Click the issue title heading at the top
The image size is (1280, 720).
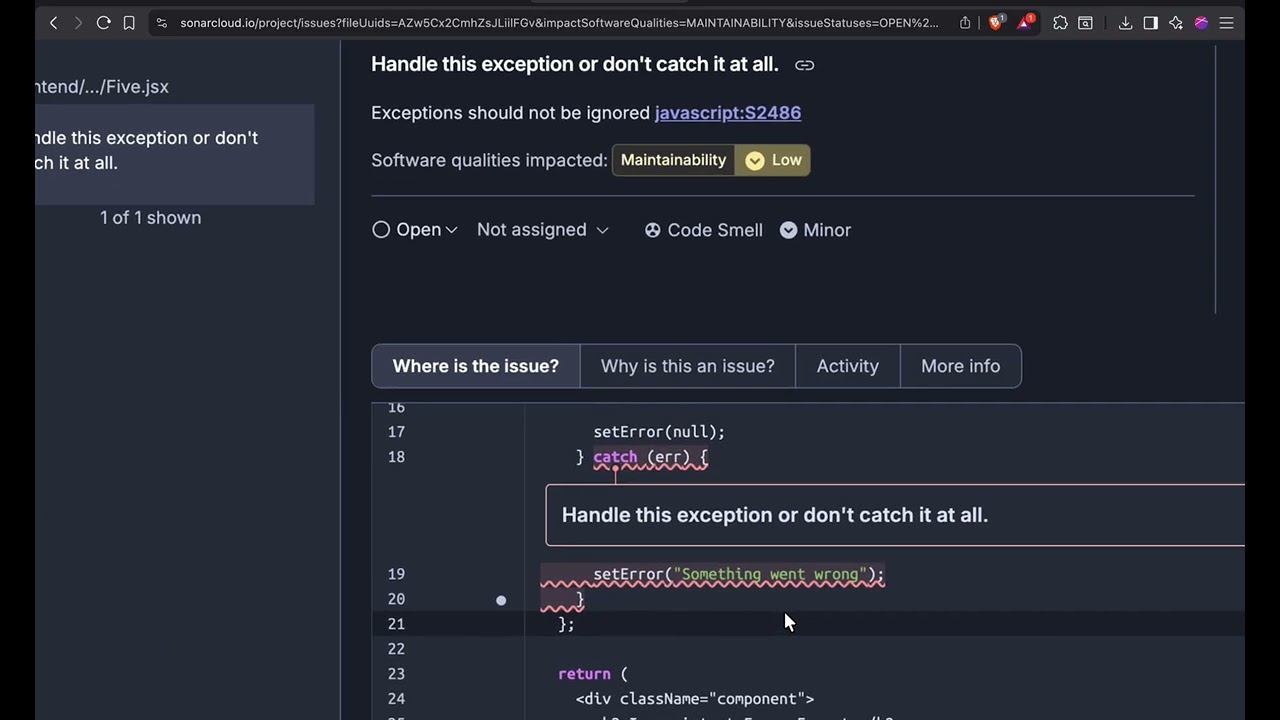tap(575, 64)
